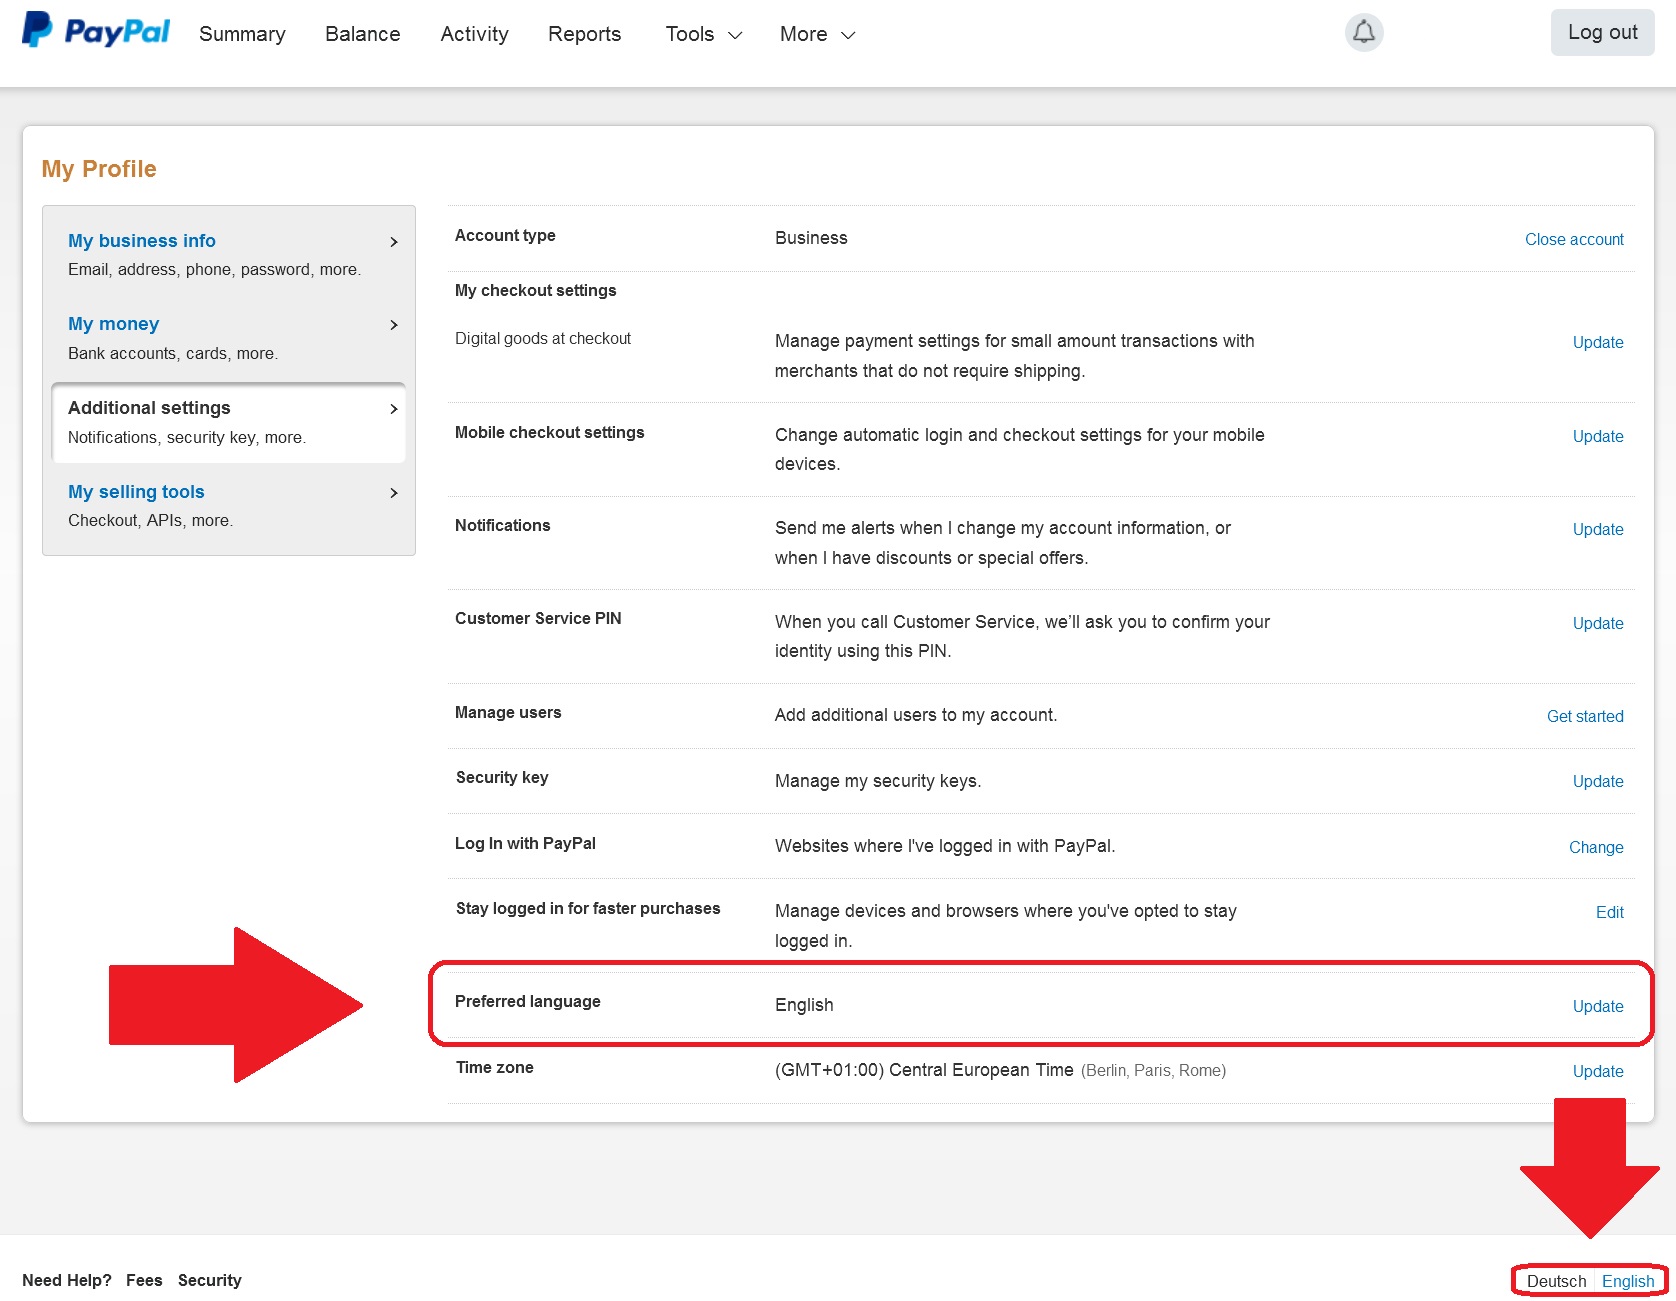The width and height of the screenshot is (1676, 1301).
Task: Click Get started for Manage users
Action: point(1585,717)
